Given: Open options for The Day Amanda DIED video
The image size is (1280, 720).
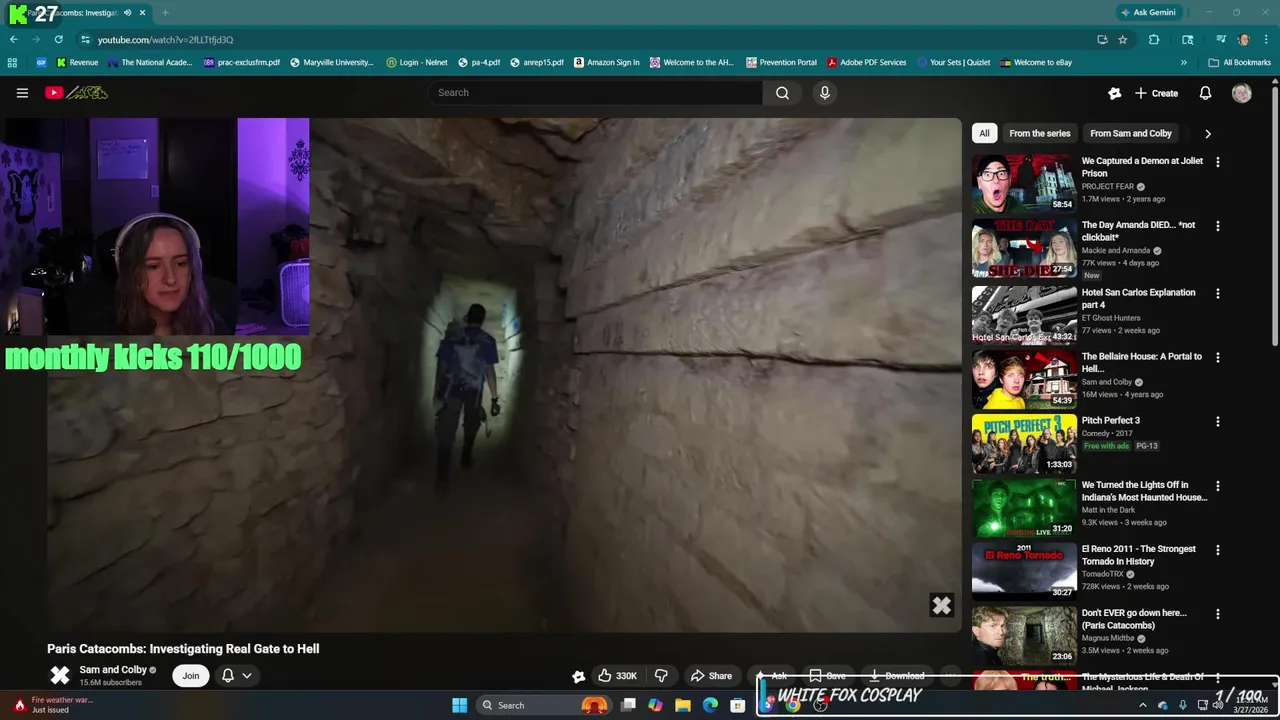Looking at the screenshot, I should [1217, 226].
